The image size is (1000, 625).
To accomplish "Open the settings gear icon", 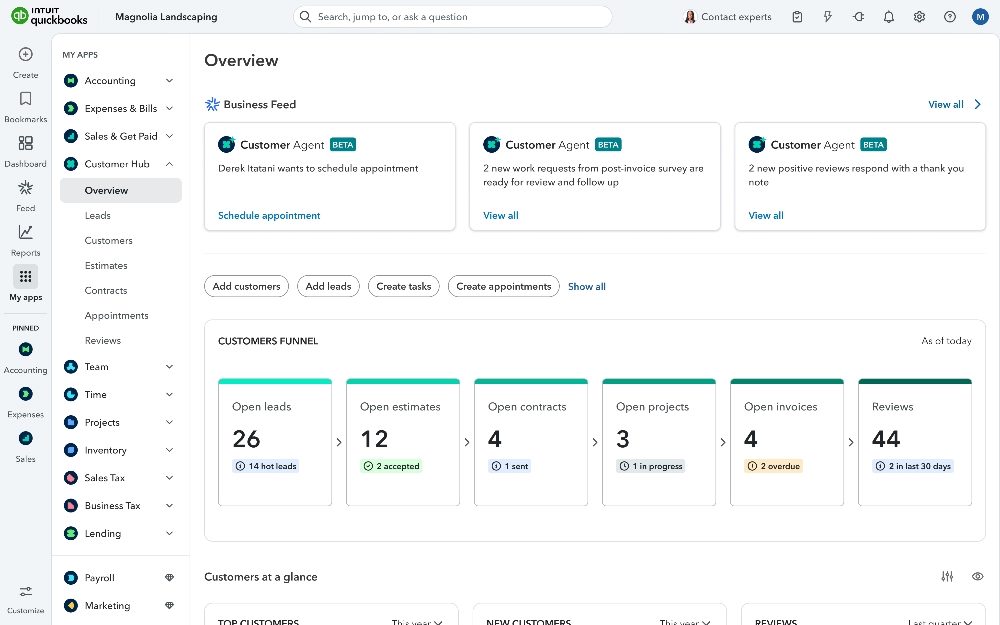I will tap(919, 17).
